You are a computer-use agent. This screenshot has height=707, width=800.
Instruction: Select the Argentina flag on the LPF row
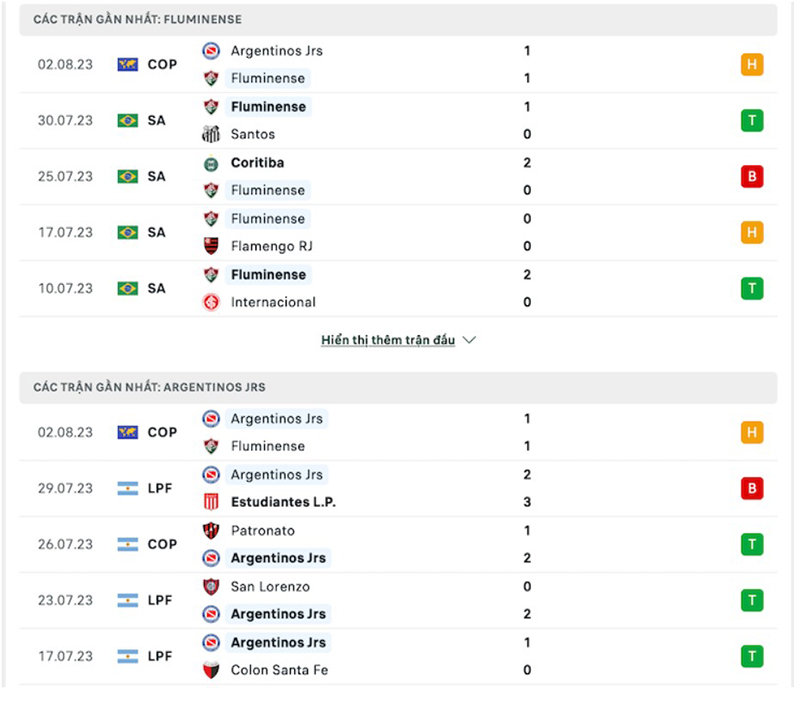128,488
